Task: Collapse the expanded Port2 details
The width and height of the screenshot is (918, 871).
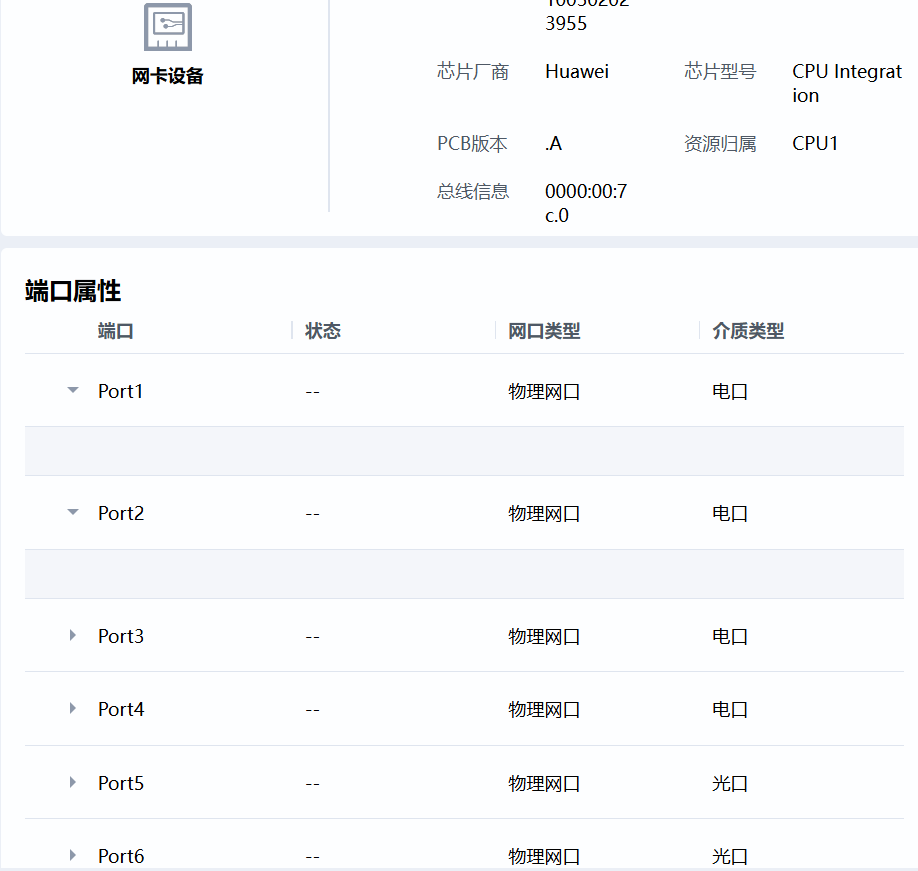Action: pyautogui.click(x=73, y=513)
